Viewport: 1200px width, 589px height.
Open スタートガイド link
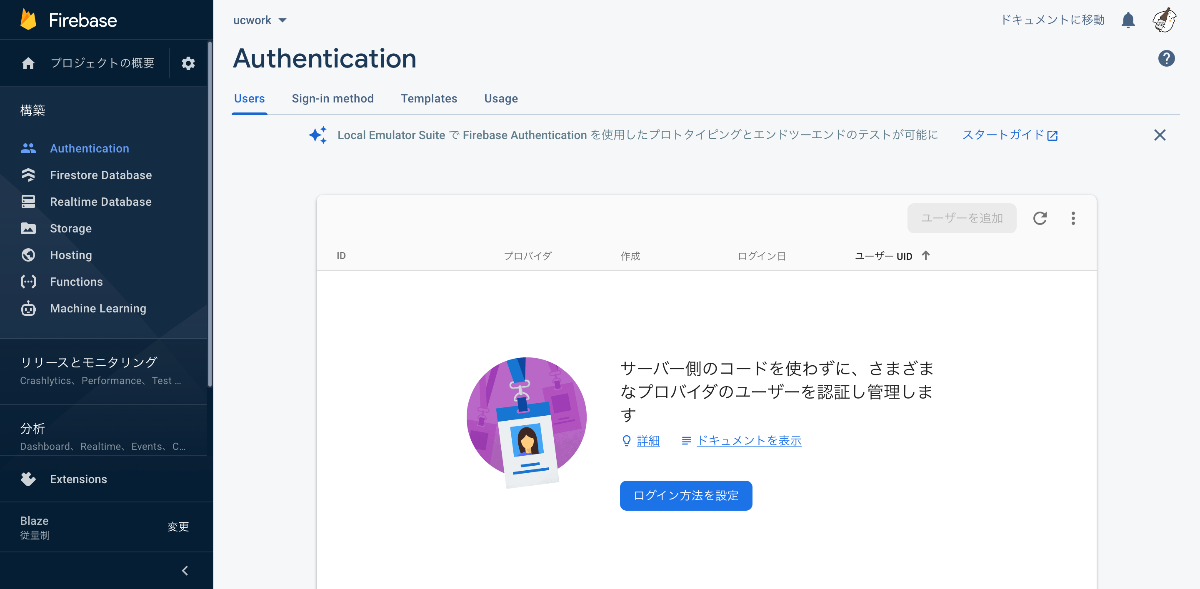(x=1010, y=135)
